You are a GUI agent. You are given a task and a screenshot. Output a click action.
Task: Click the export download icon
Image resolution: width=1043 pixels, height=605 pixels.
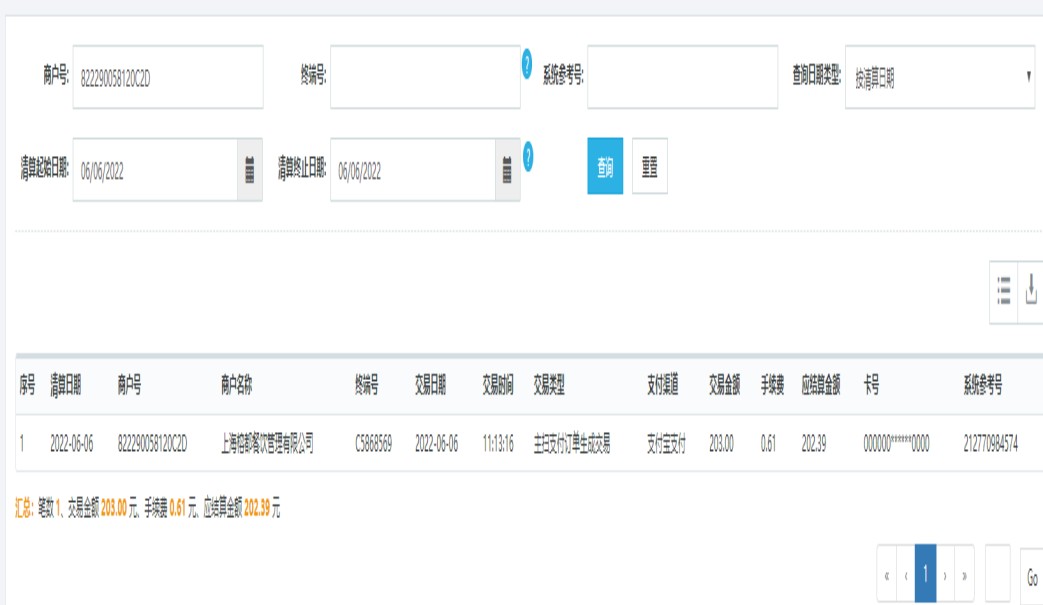point(1031,291)
